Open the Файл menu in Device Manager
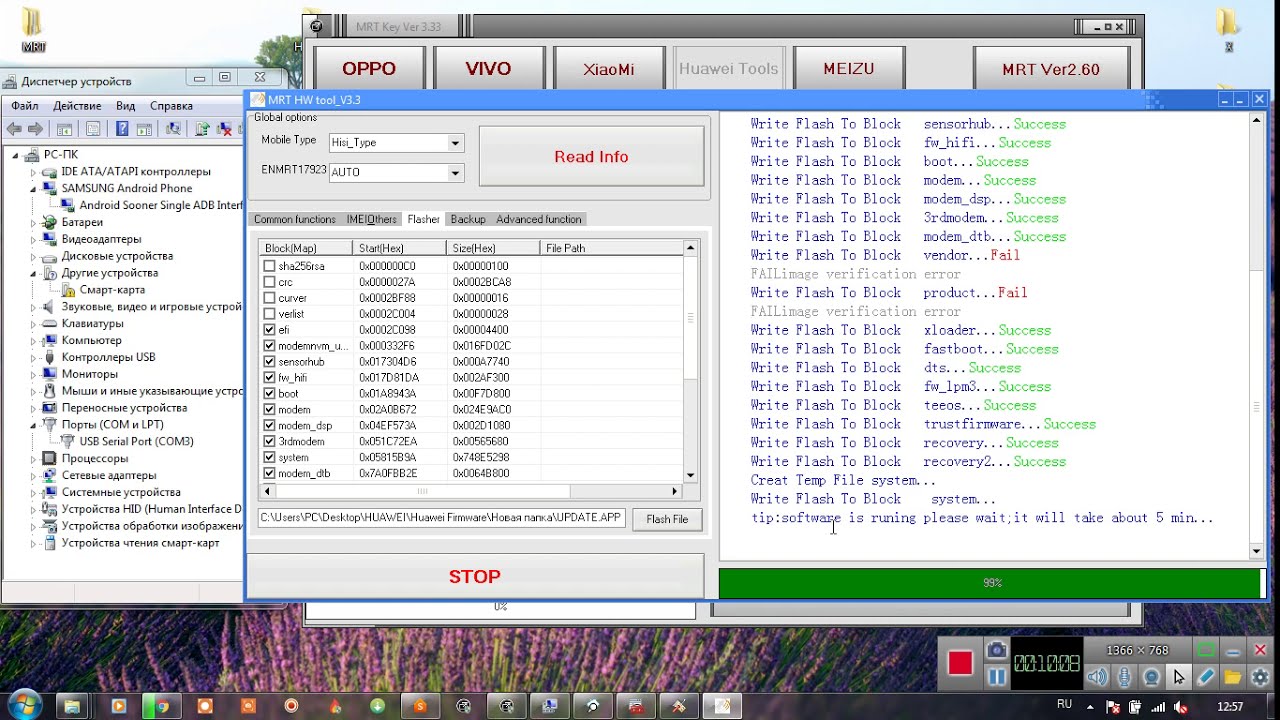The height and width of the screenshot is (720, 1280). tap(25, 106)
